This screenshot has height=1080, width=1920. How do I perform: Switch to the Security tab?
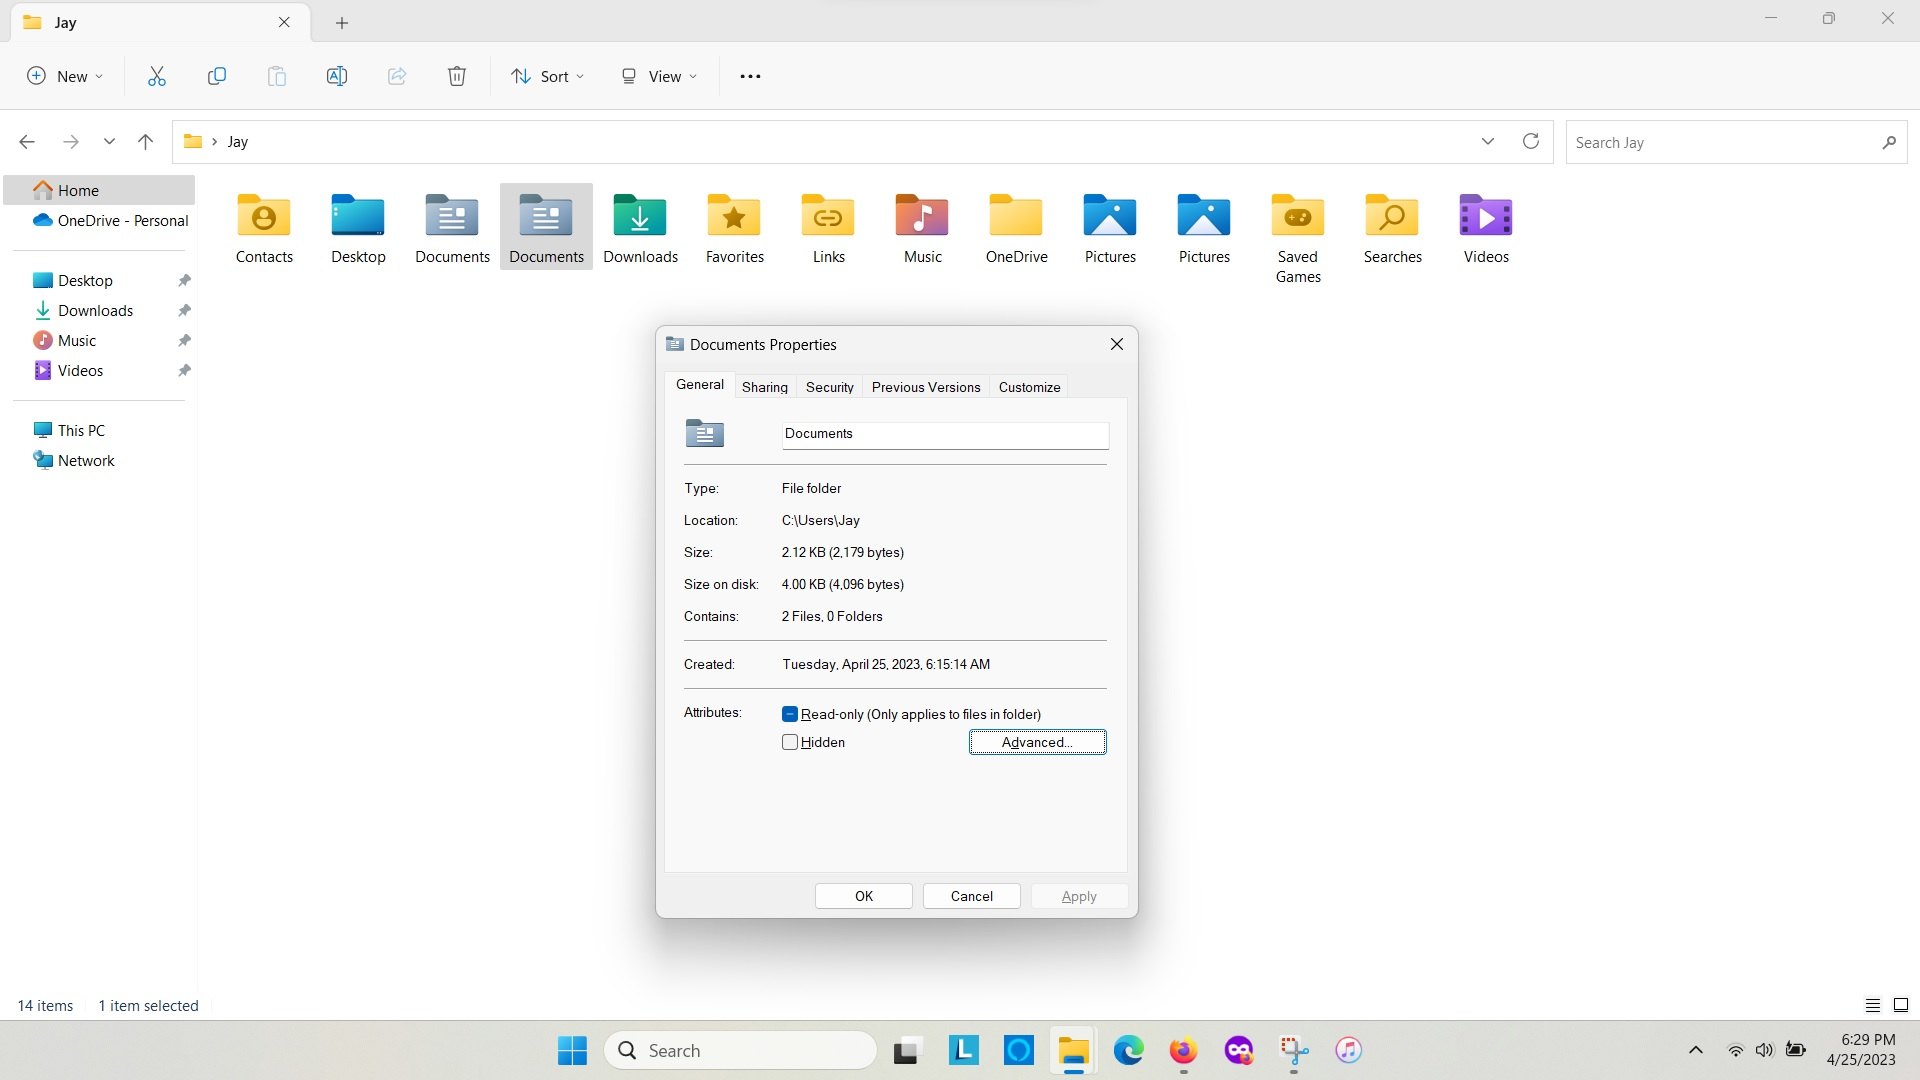pyautogui.click(x=830, y=387)
